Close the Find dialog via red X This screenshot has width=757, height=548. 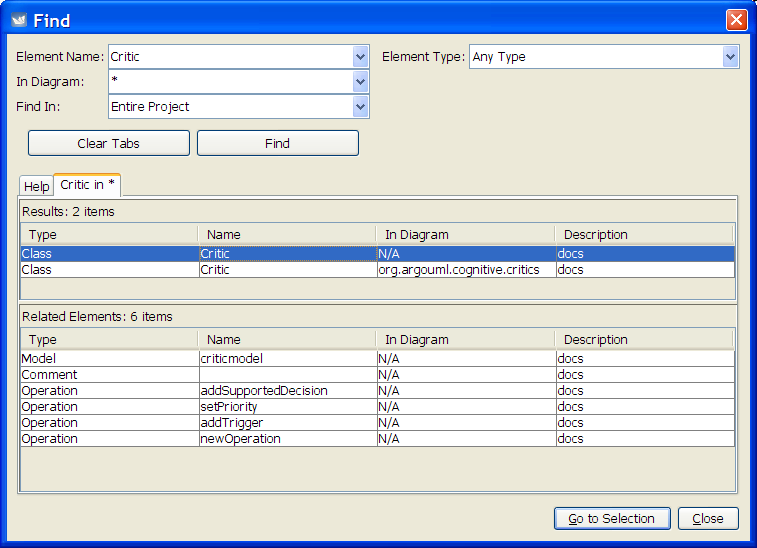736,20
